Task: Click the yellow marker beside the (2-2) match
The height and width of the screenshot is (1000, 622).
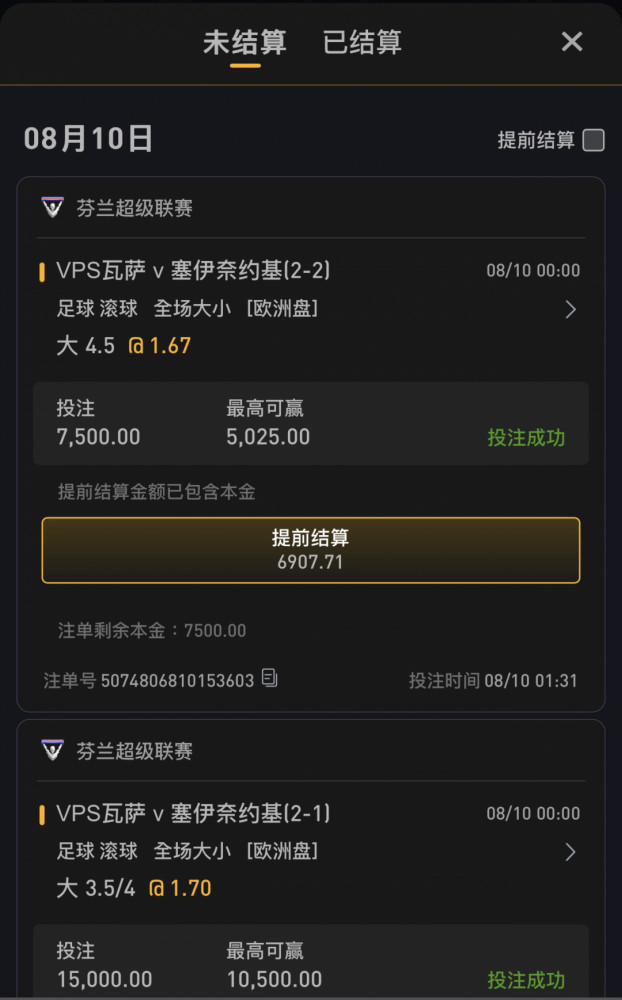Action: (42, 272)
